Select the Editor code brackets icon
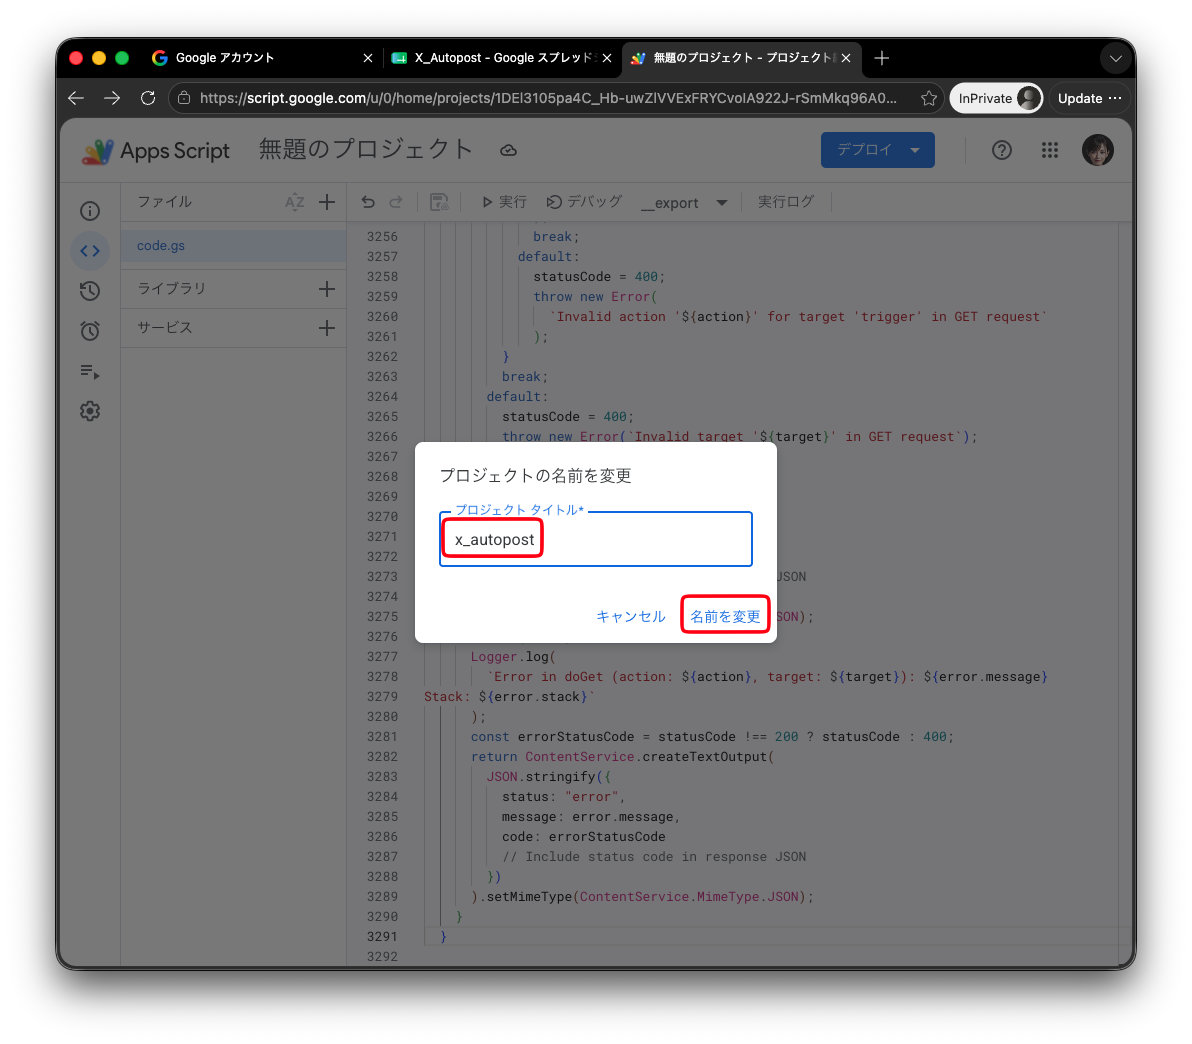 90,251
